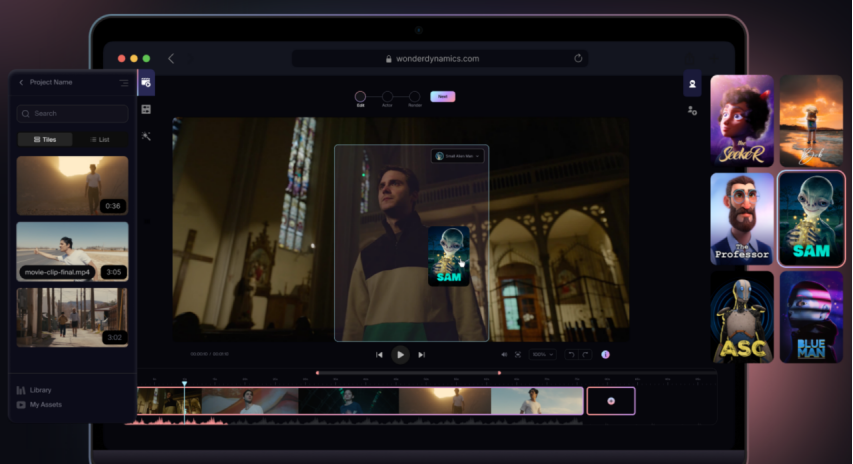Undo the last edit

click(572, 354)
